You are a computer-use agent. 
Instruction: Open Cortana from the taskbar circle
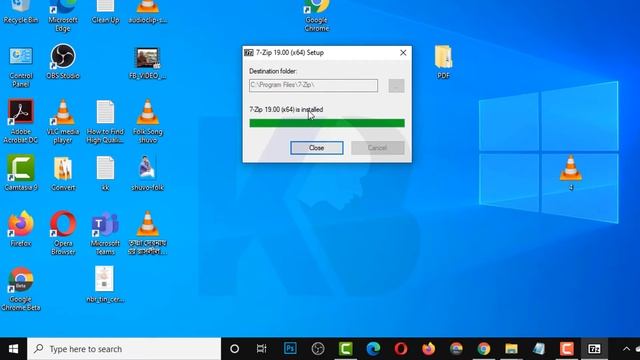click(234, 349)
